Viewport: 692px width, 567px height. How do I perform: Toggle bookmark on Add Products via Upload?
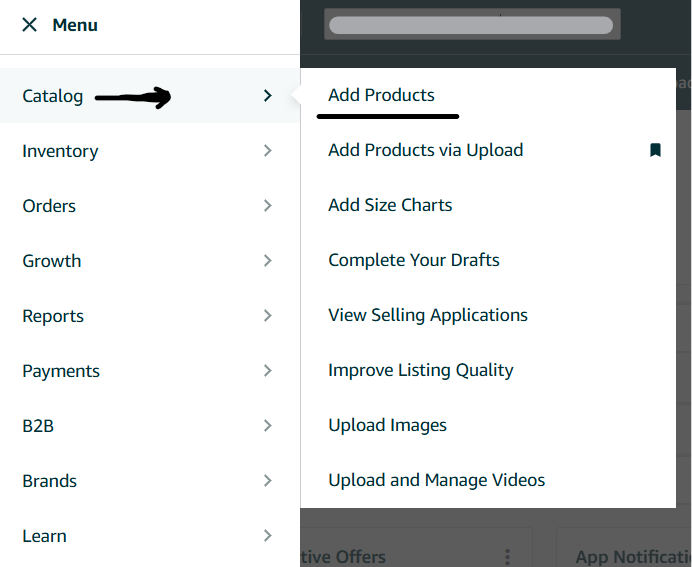(x=655, y=150)
